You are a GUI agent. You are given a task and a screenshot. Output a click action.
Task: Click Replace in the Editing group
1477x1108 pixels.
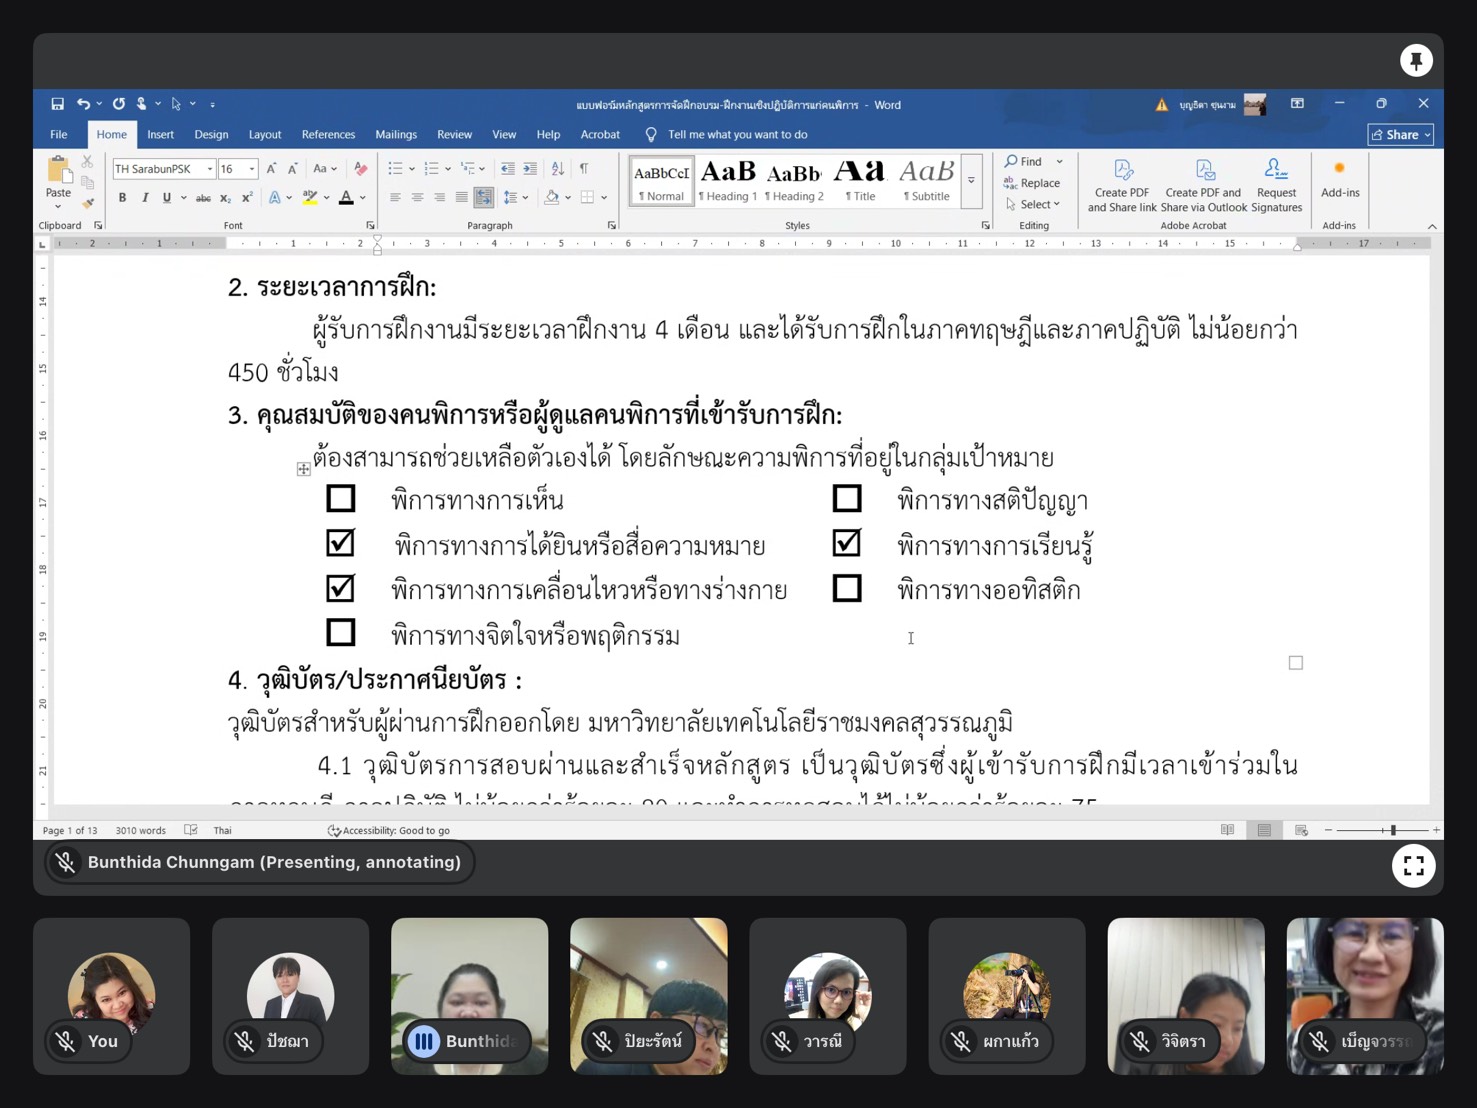point(1032,183)
